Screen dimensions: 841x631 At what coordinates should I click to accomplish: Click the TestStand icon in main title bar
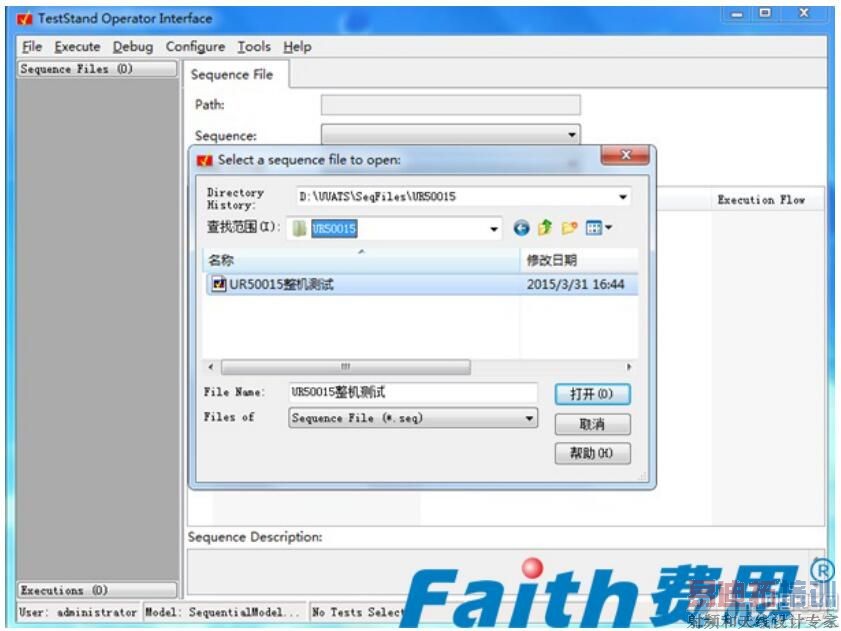click(x=25, y=19)
